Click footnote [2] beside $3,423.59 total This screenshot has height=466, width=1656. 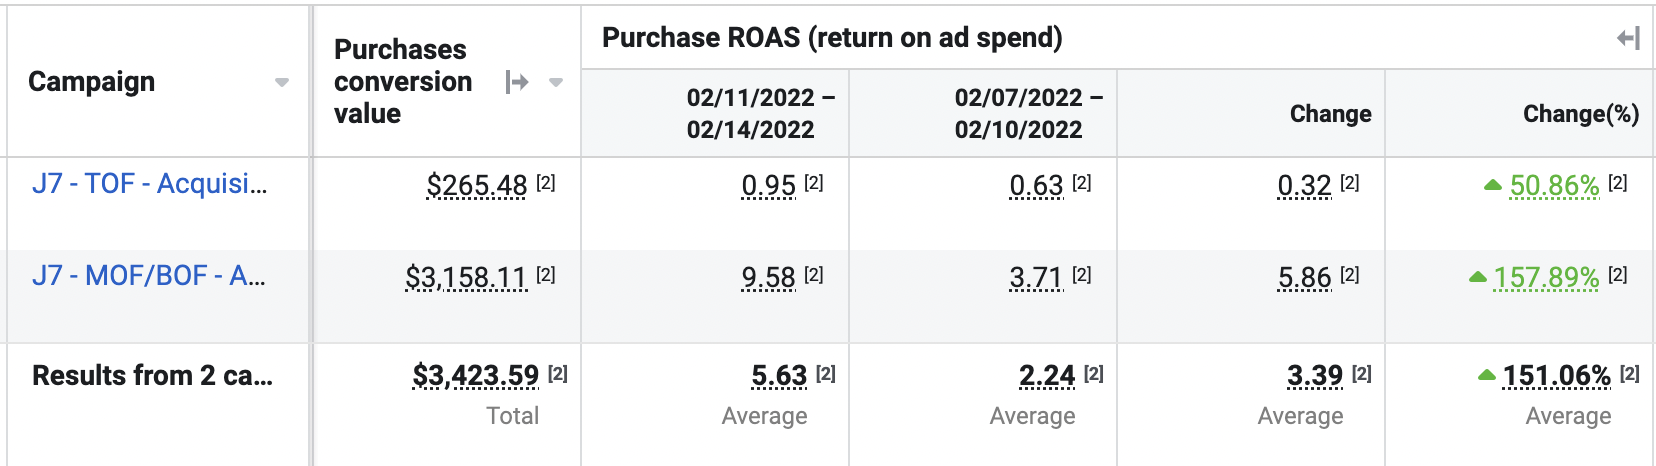coord(558,374)
